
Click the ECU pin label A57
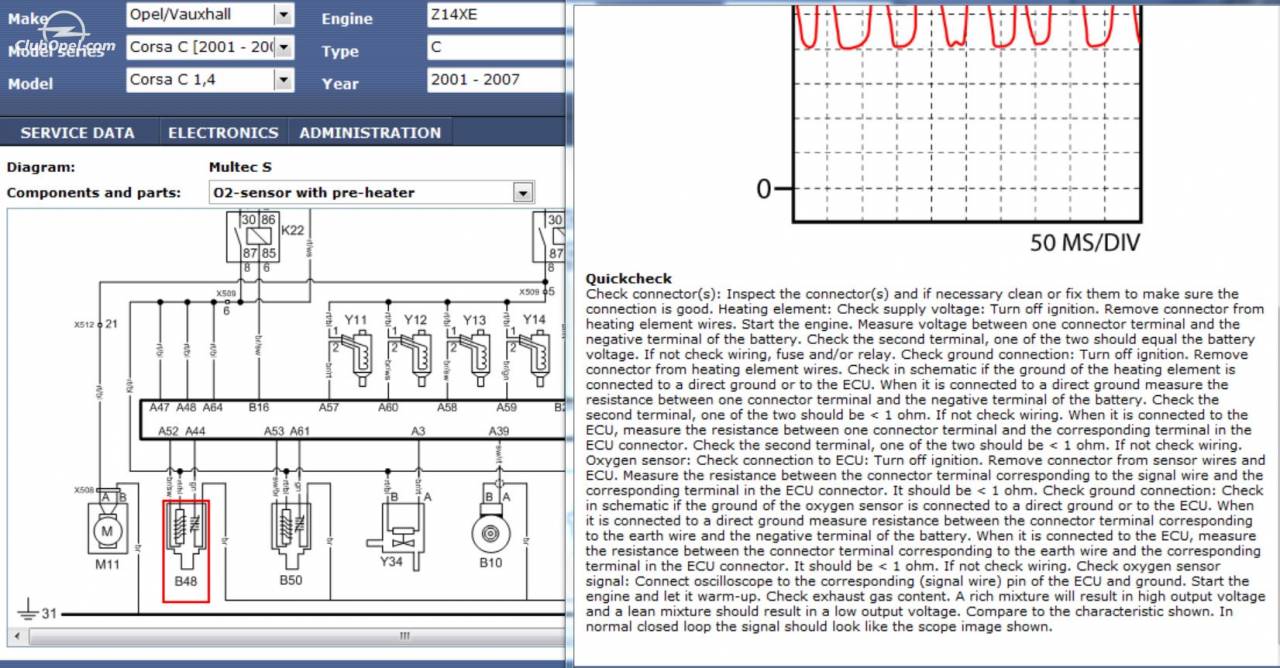click(329, 408)
